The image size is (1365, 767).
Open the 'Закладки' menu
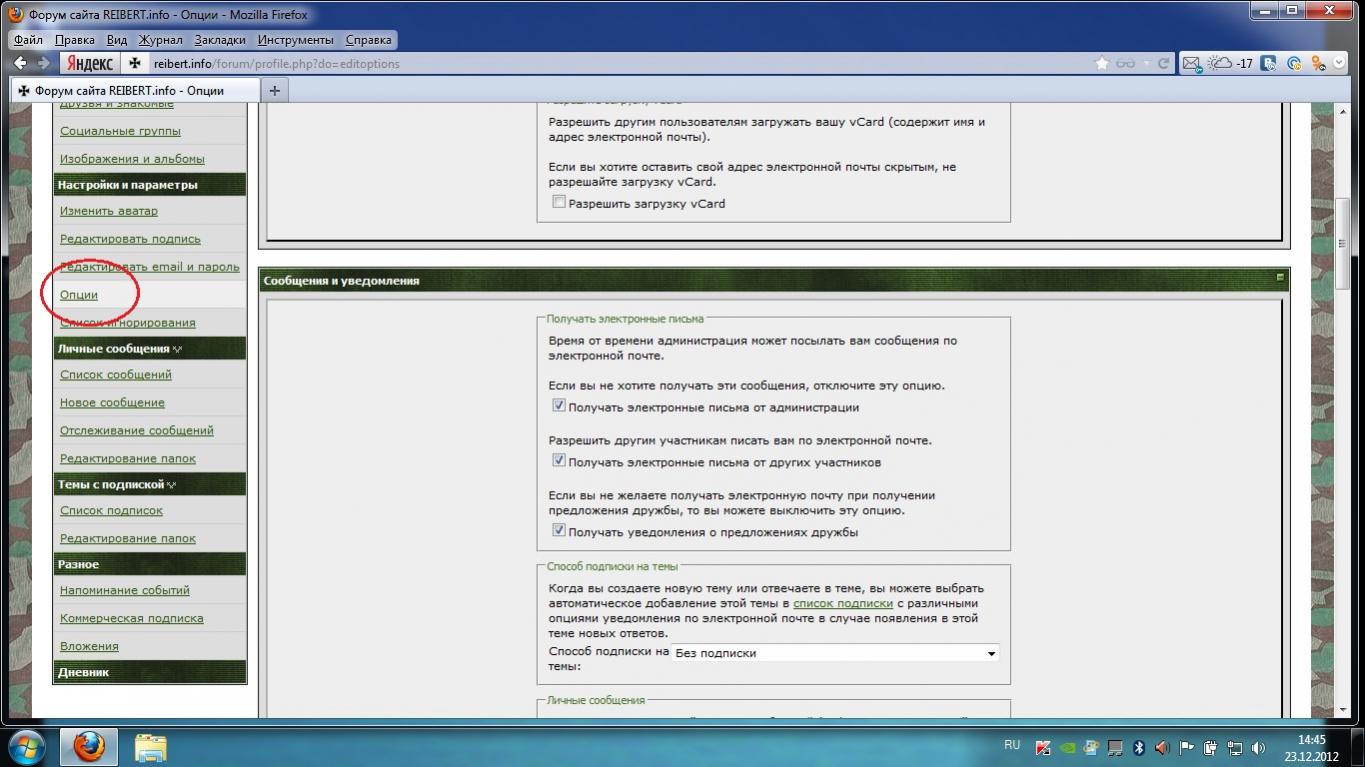click(x=220, y=40)
